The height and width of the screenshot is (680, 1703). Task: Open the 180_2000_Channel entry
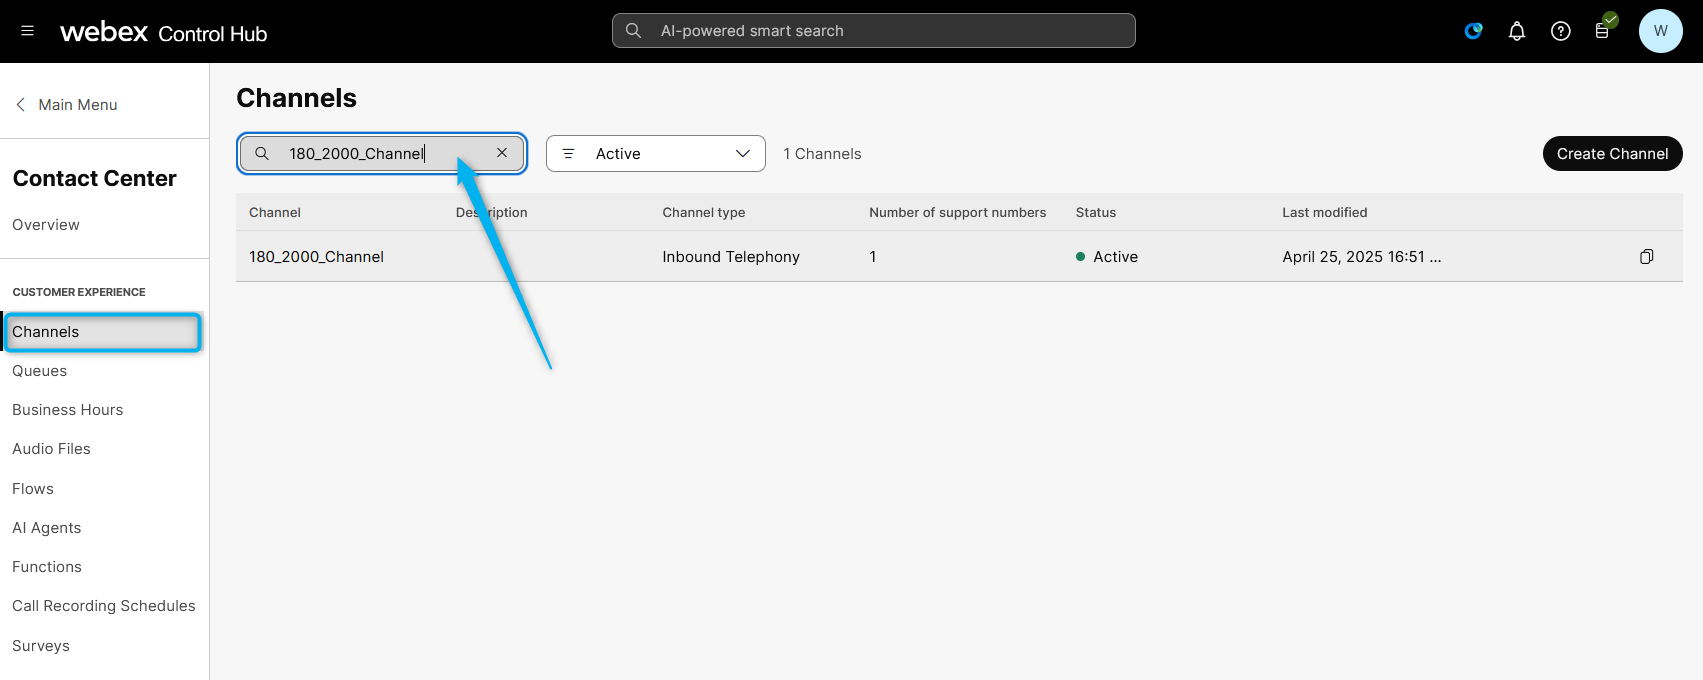coord(317,257)
